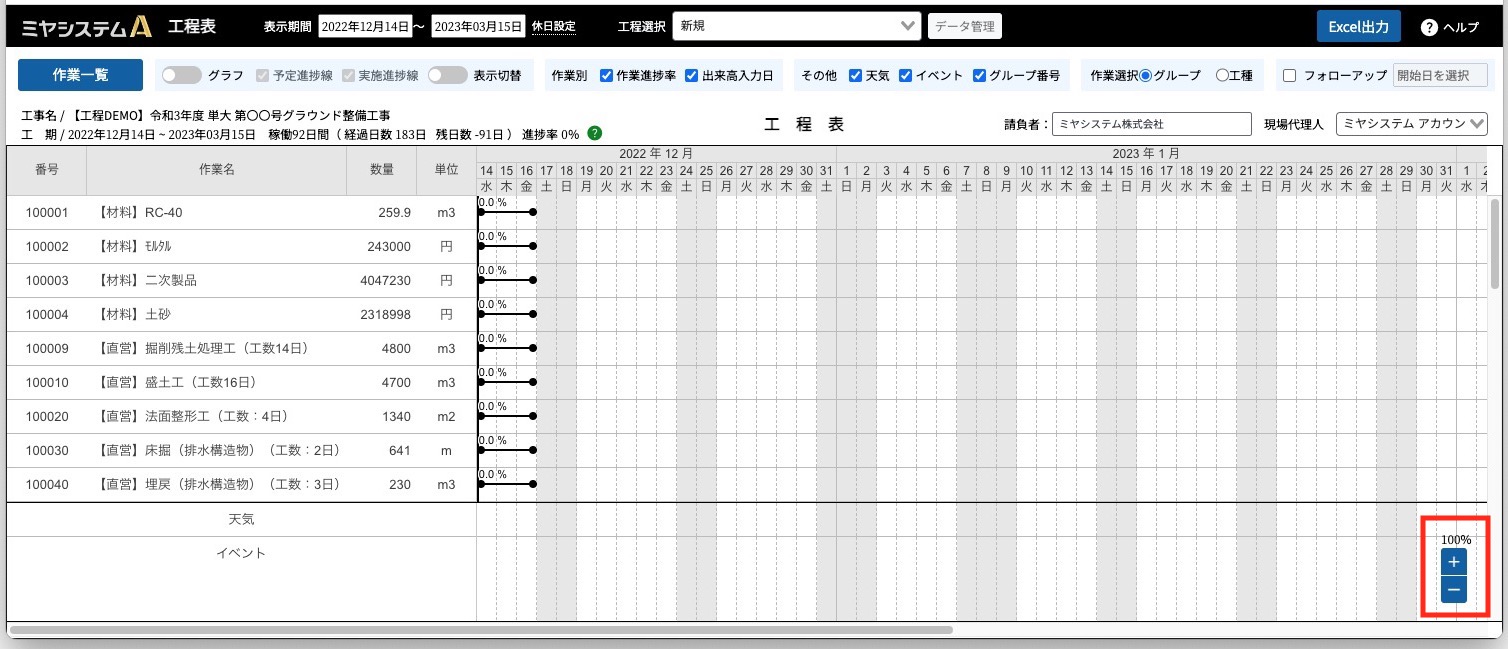The image size is (1508, 649).
Task: Click the 開始日を選択 date field
Action: click(x=1440, y=75)
